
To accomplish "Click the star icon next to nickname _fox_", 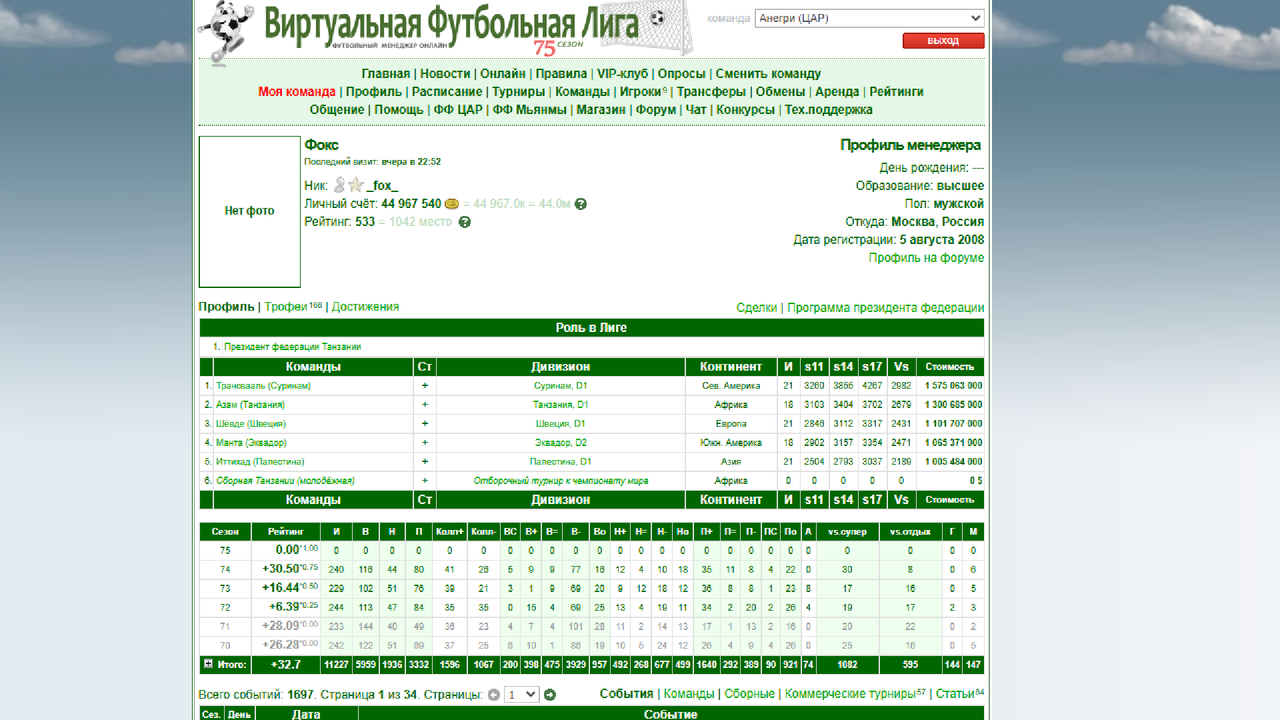I will coord(357,184).
